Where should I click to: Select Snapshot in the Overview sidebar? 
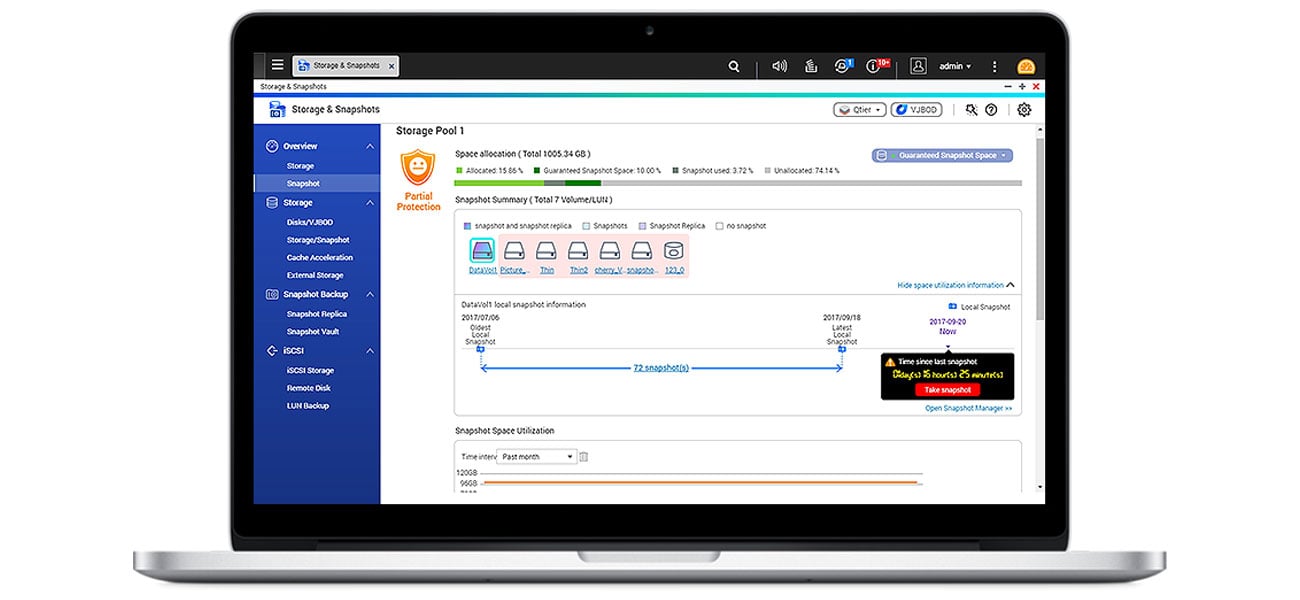coord(303,183)
